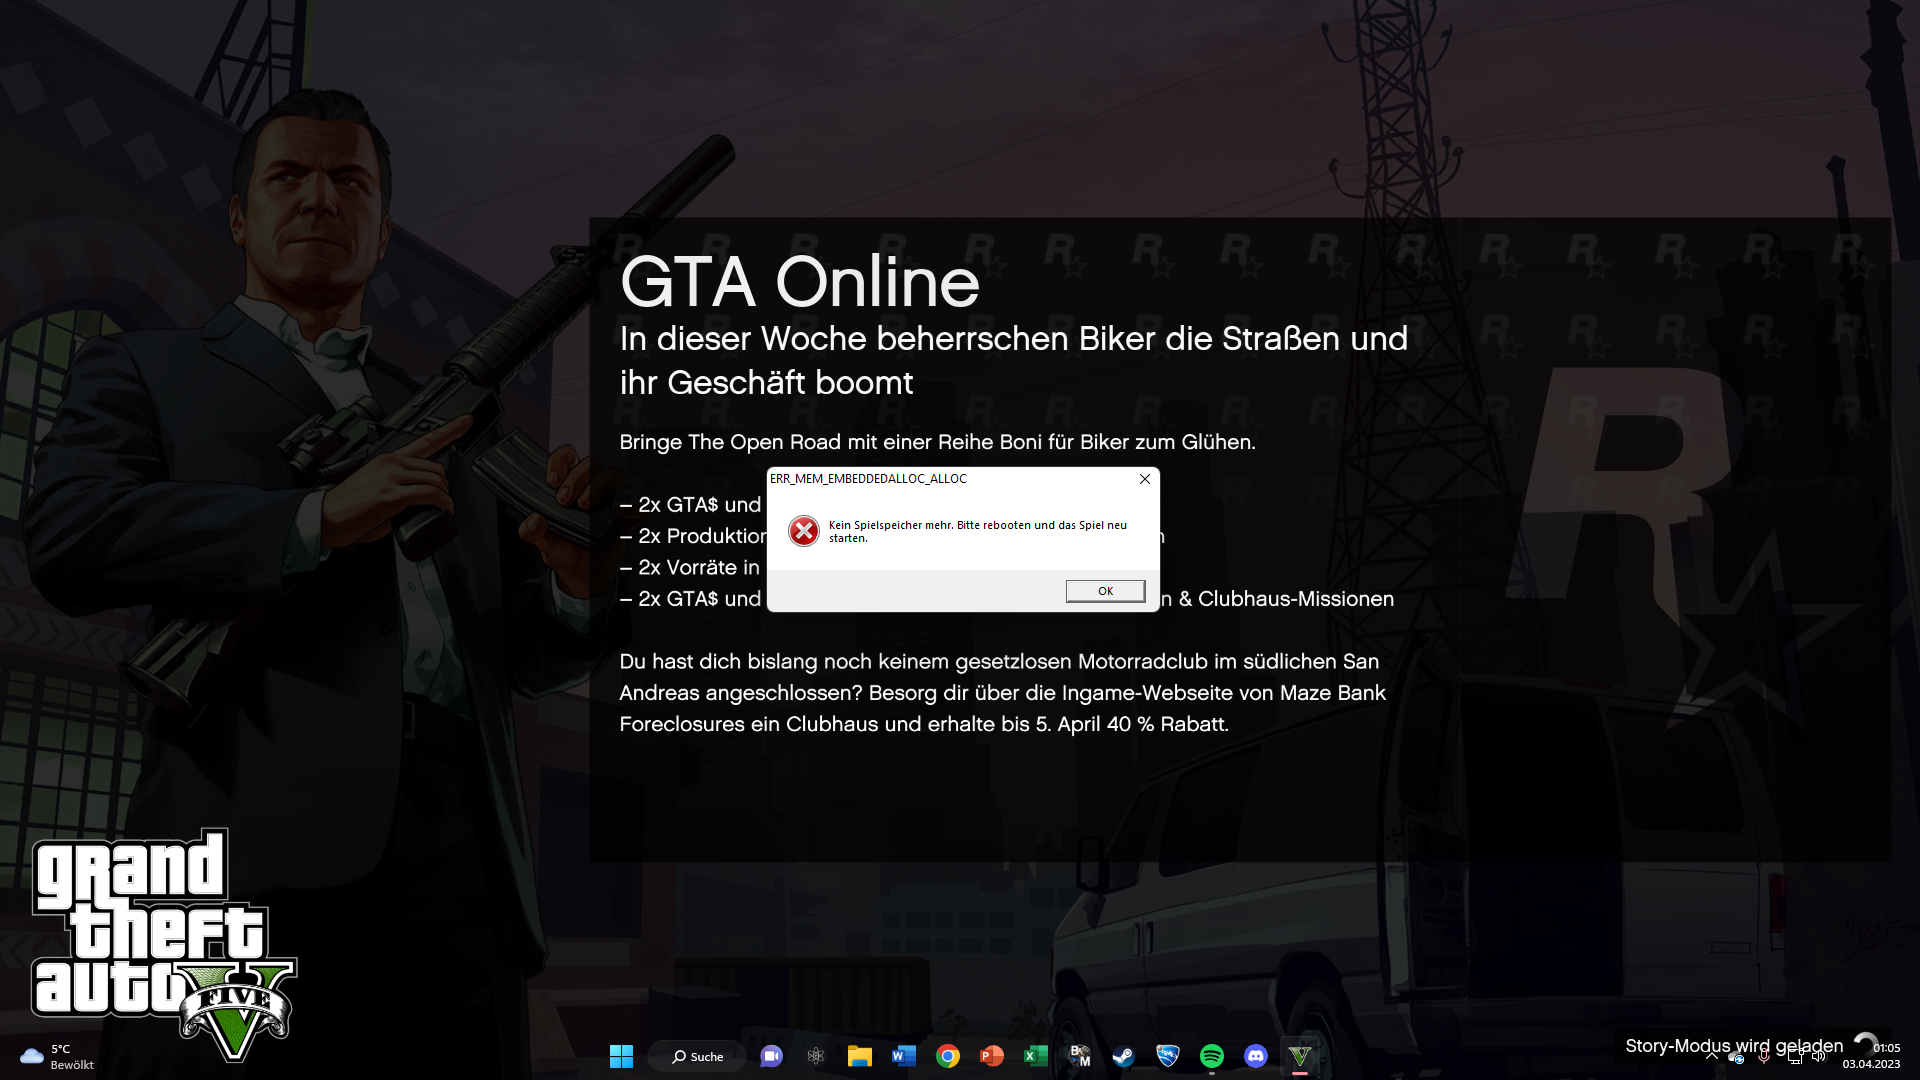Open the BM app in taskbar

tap(1080, 1056)
